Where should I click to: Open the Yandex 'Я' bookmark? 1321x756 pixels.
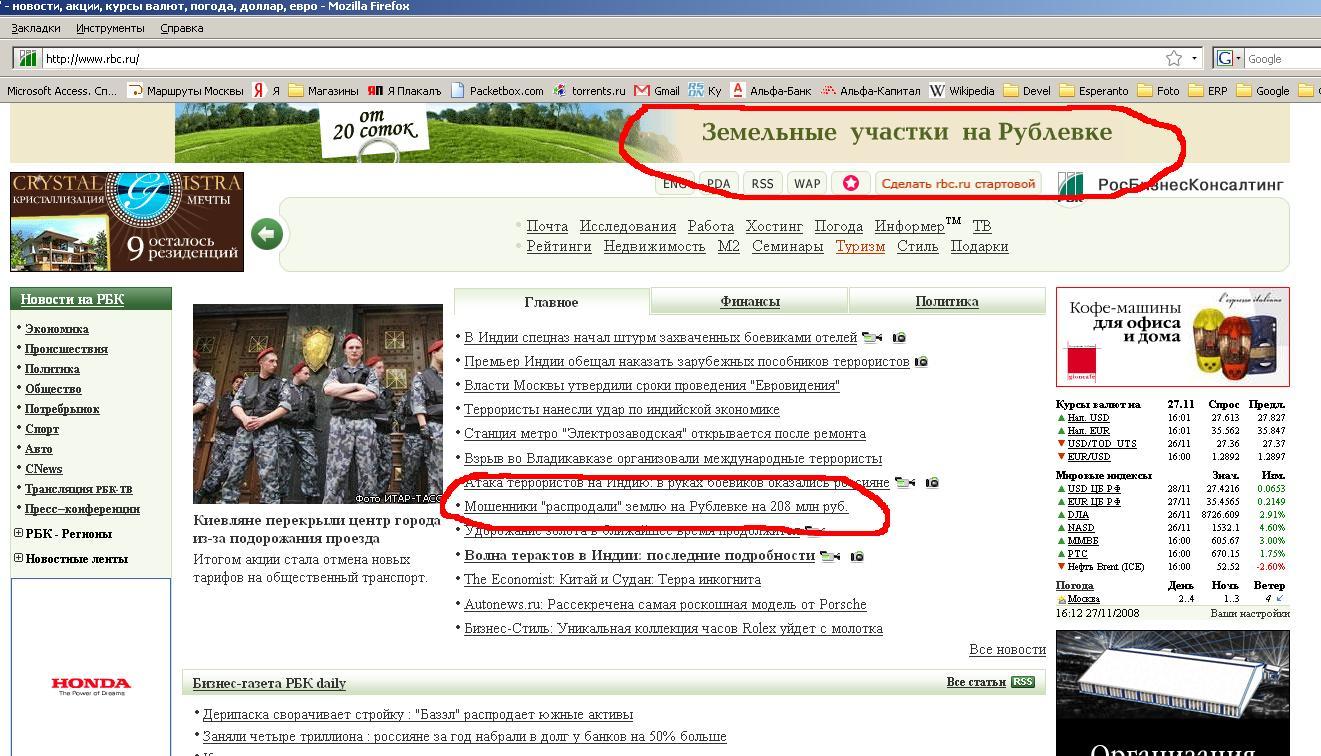pyautogui.click(x=267, y=90)
